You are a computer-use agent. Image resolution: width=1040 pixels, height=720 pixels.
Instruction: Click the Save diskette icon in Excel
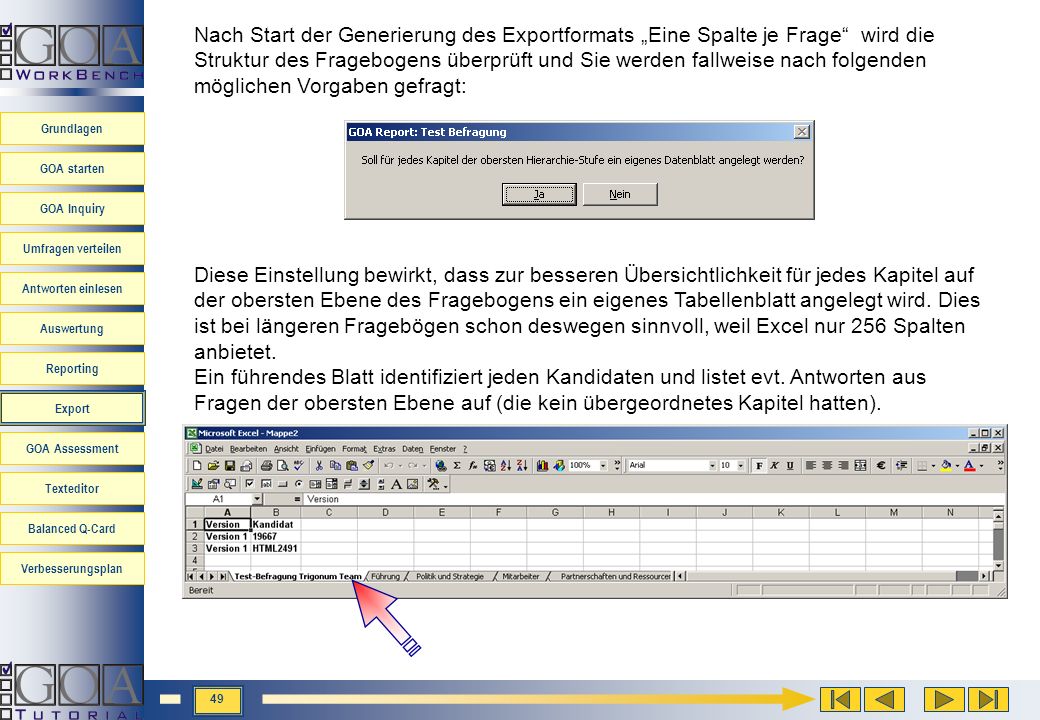click(229, 465)
